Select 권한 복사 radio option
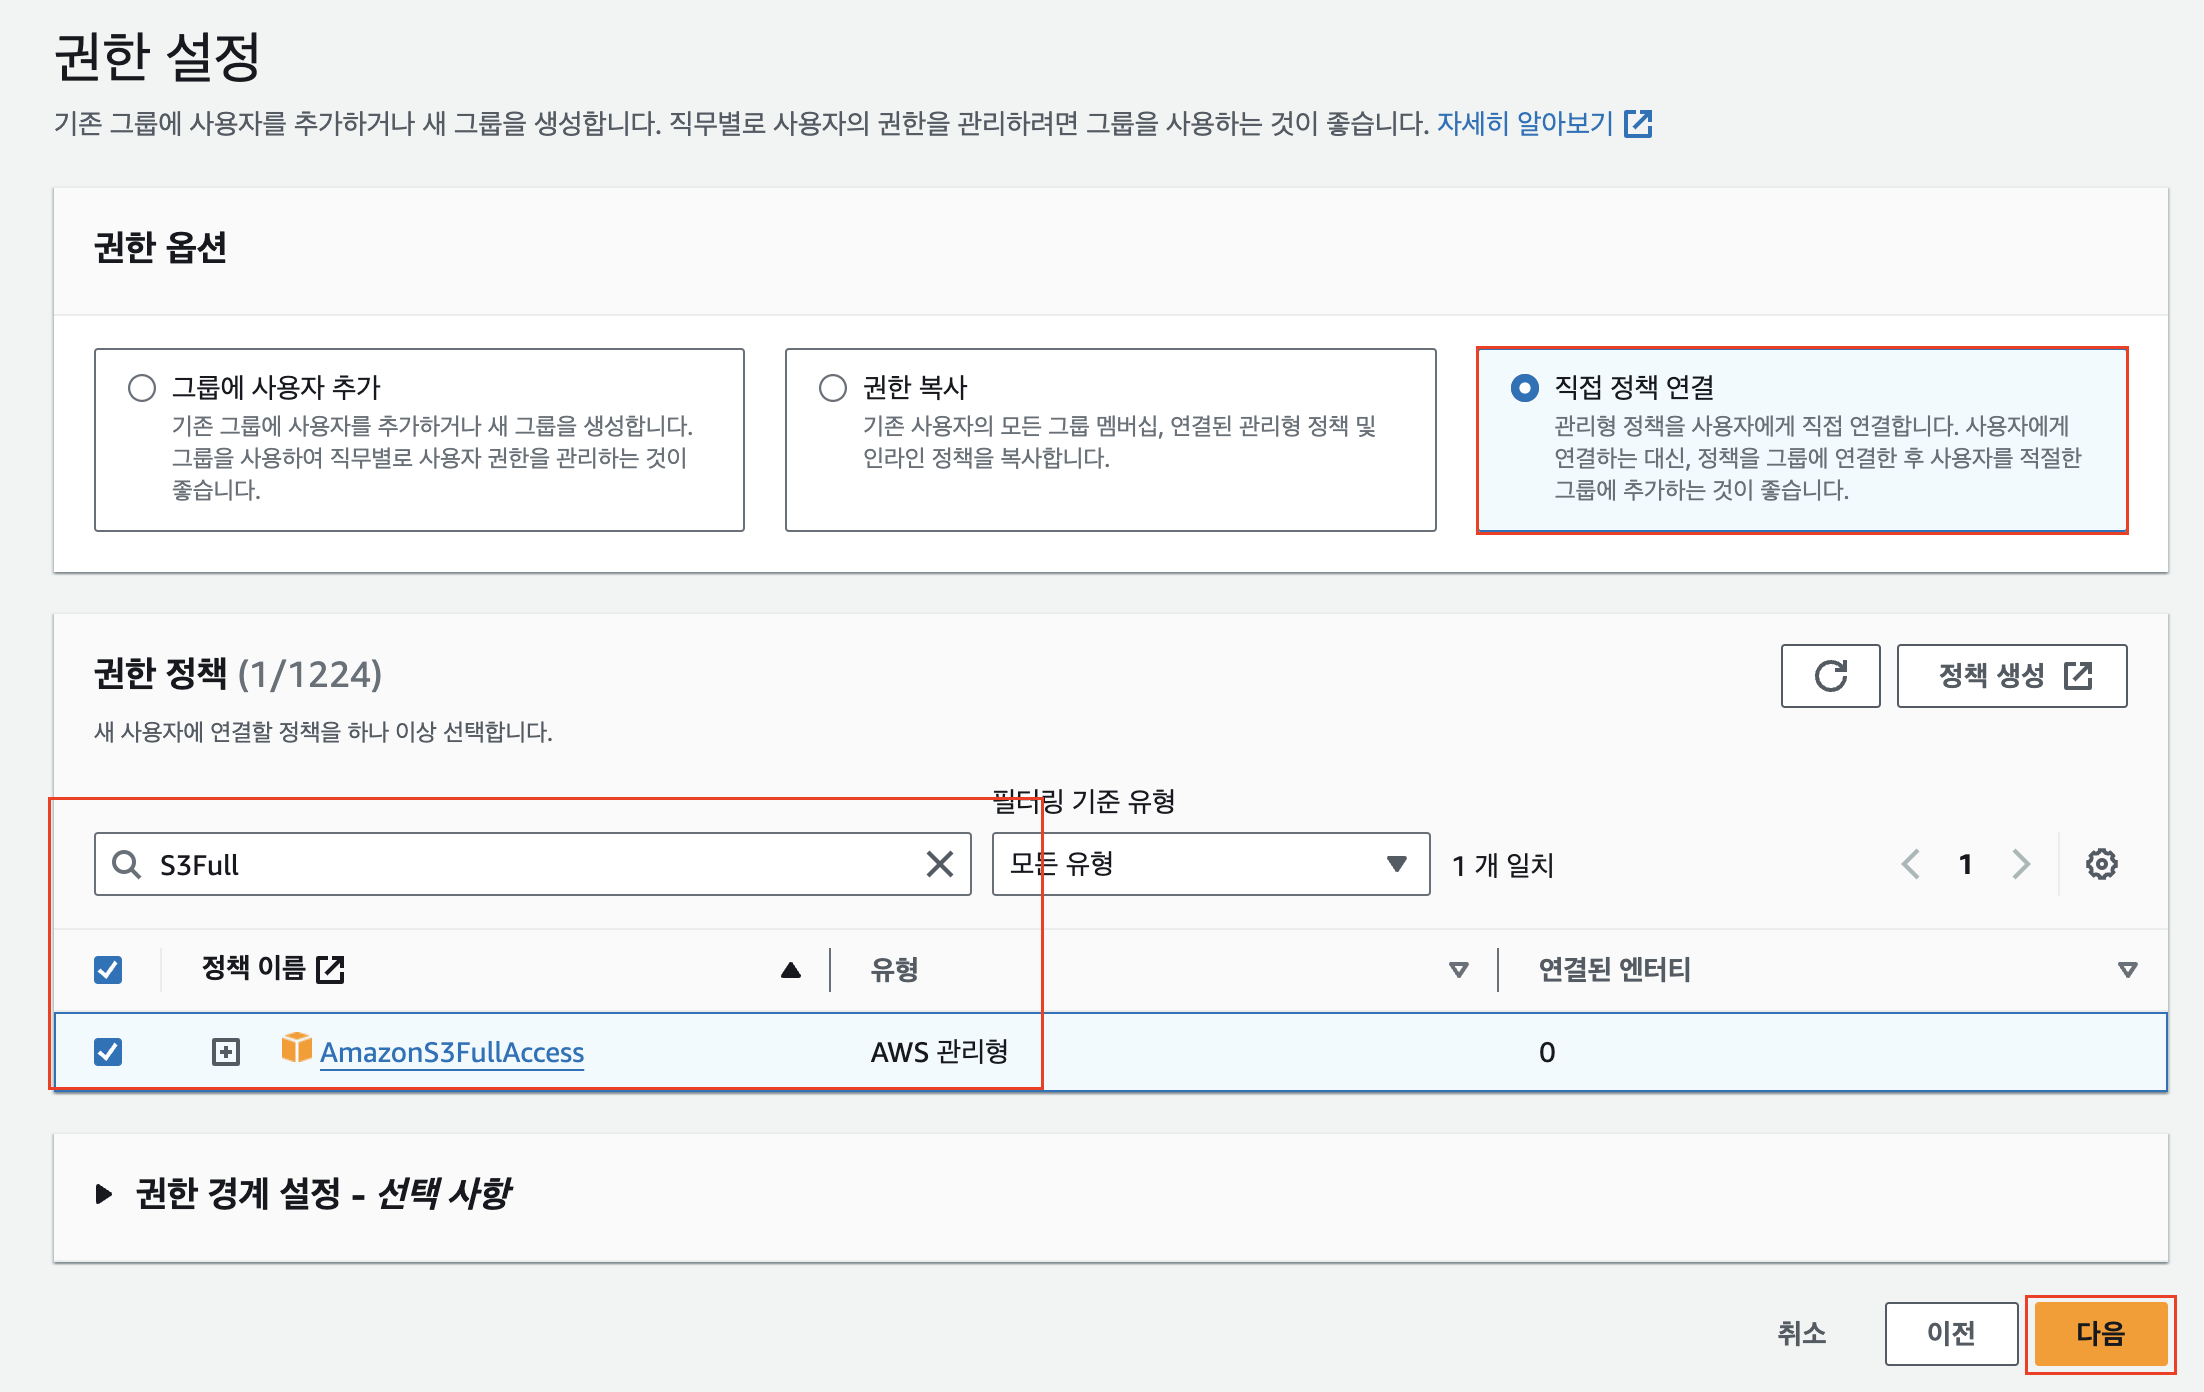 point(833,388)
